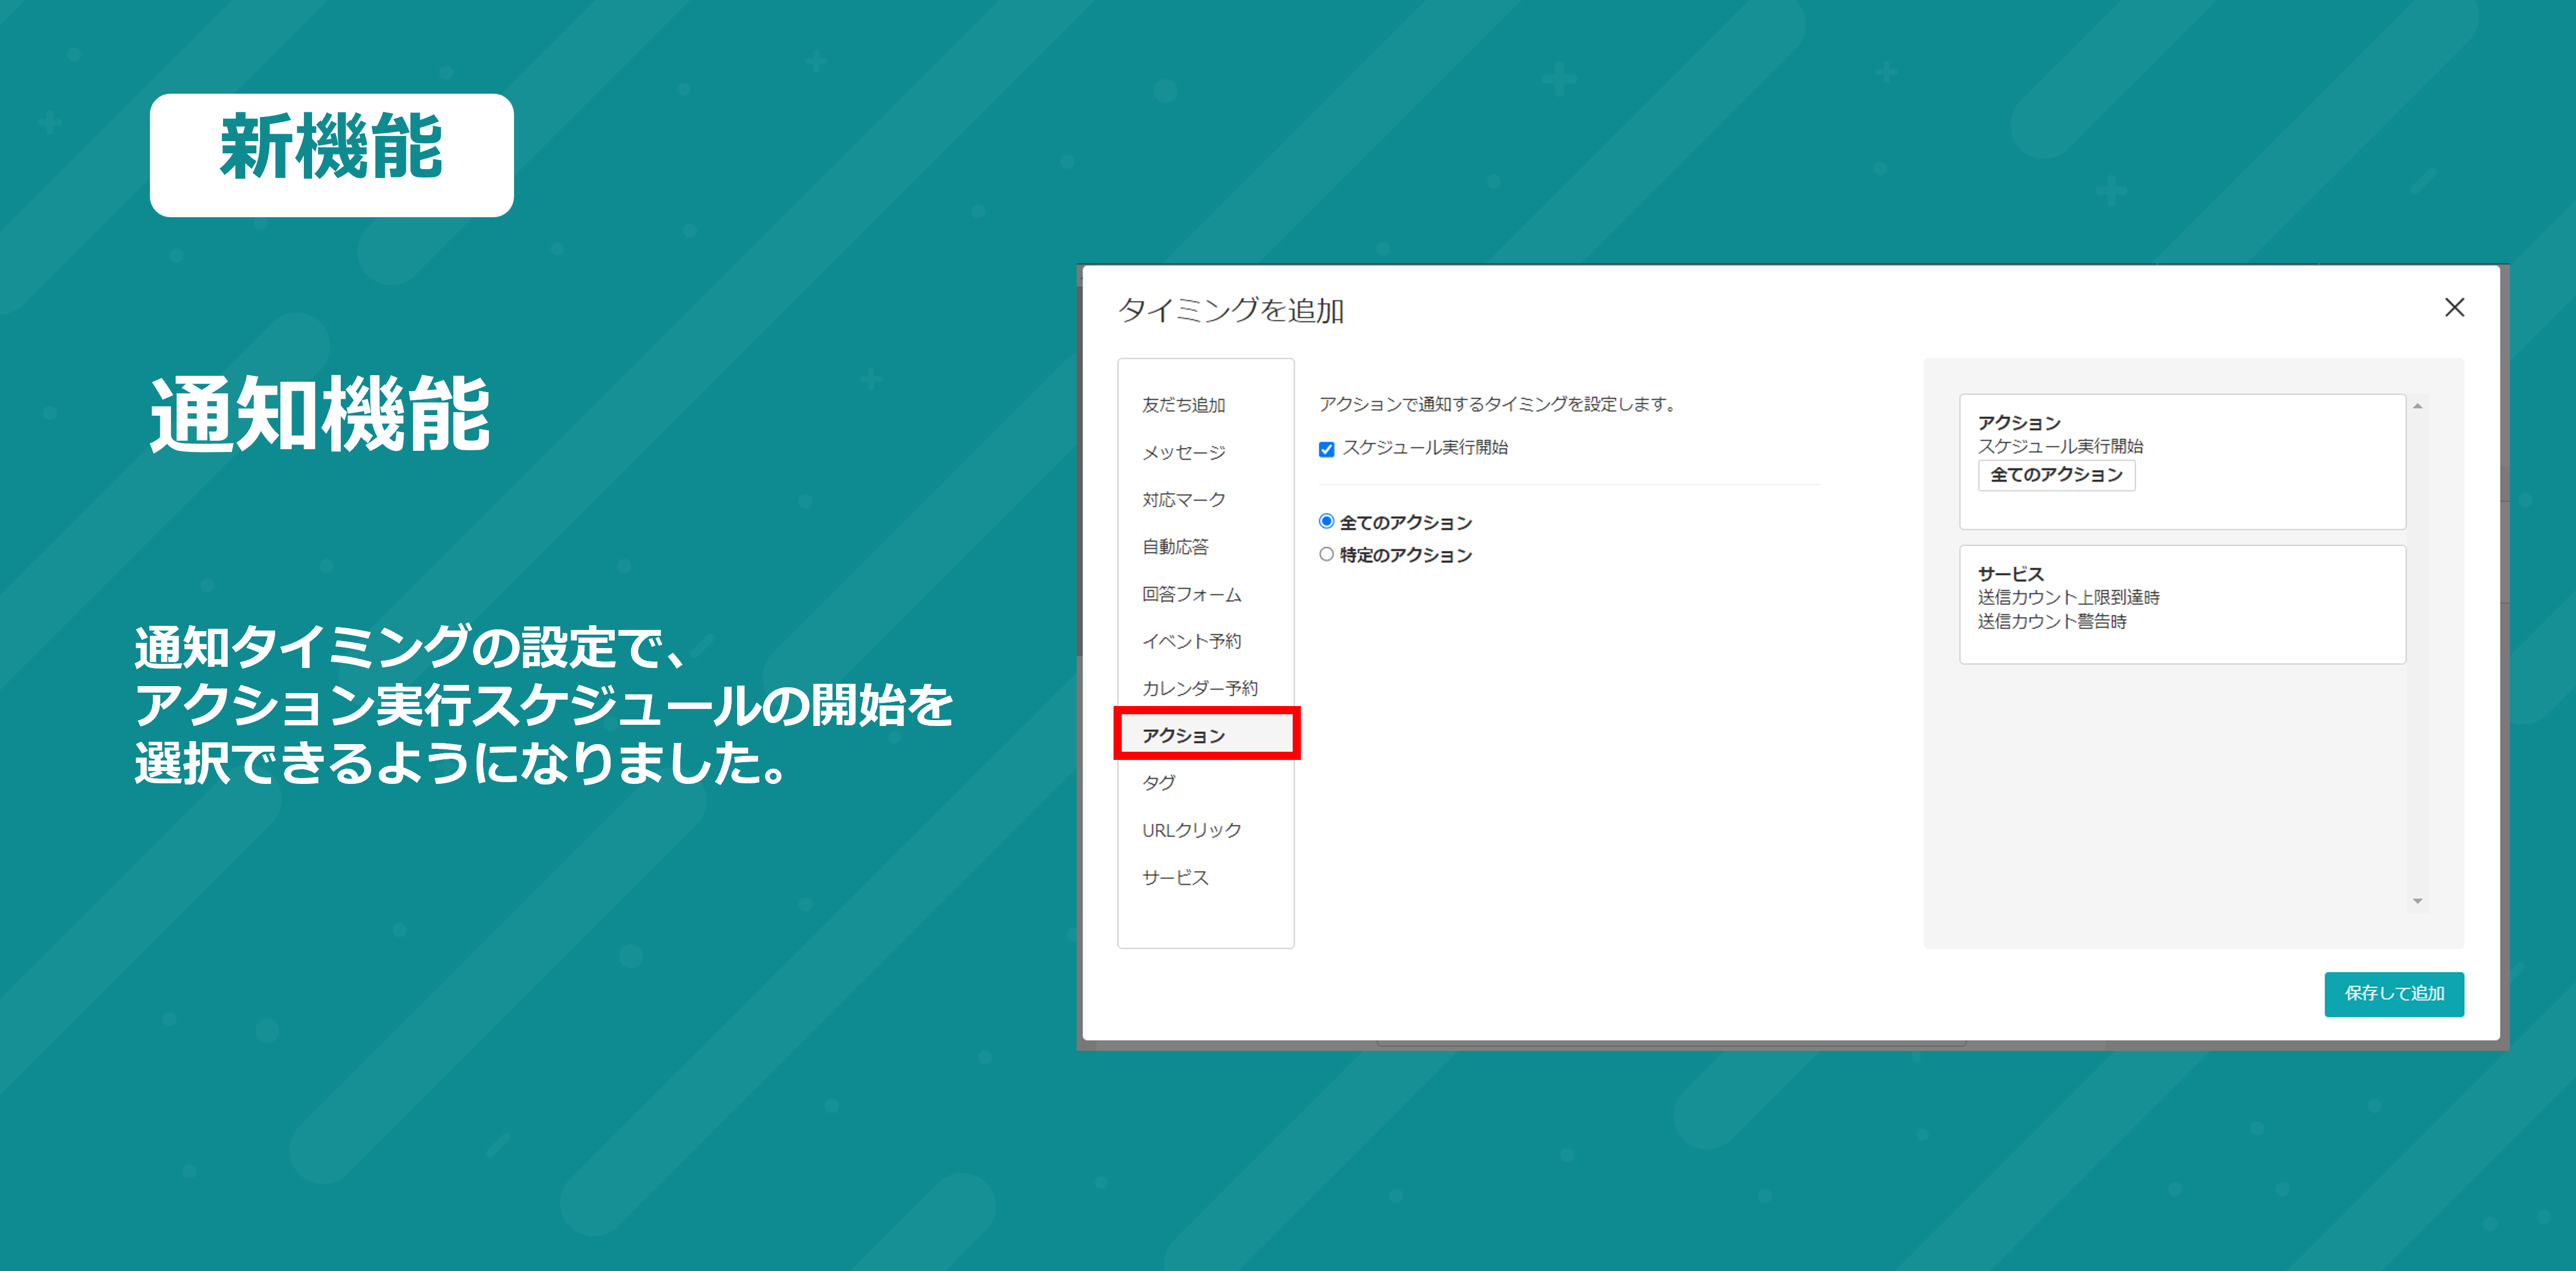Select 友だち追加 in the timing list
The width and height of the screenshot is (2576, 1271).
[x=1184, y=405]
